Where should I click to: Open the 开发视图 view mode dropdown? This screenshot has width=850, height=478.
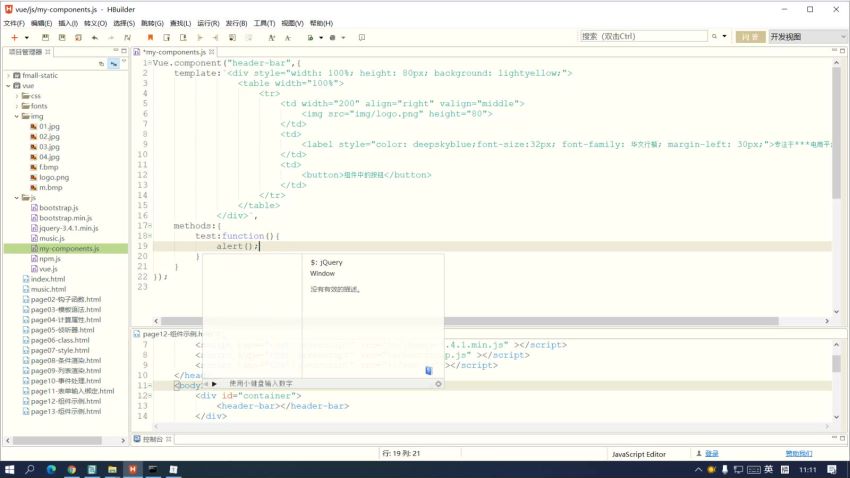807,36
